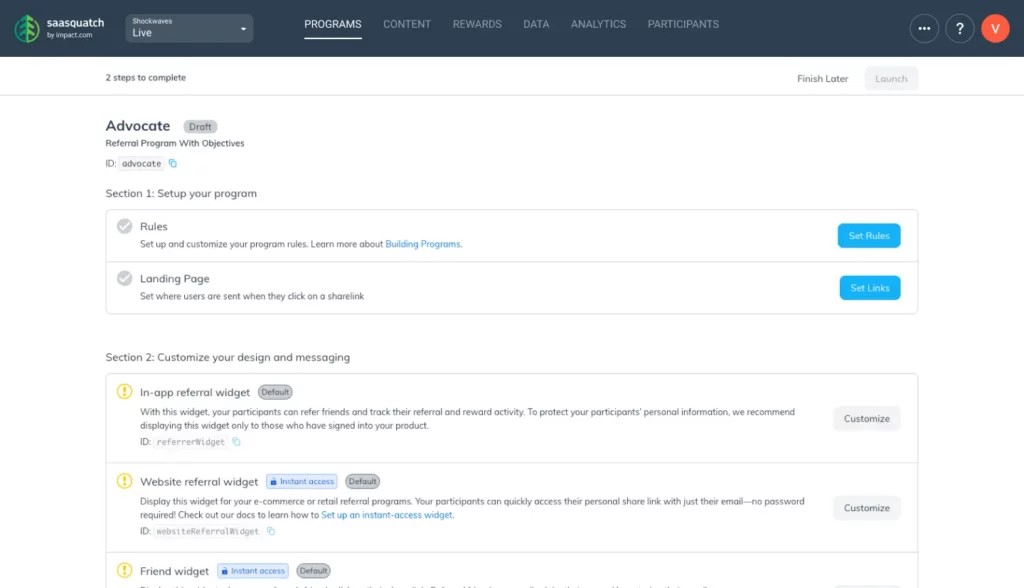Viewport: 1024px width, 588px height.
Task: Open the user avatar V menu
Action: point(995,28)
